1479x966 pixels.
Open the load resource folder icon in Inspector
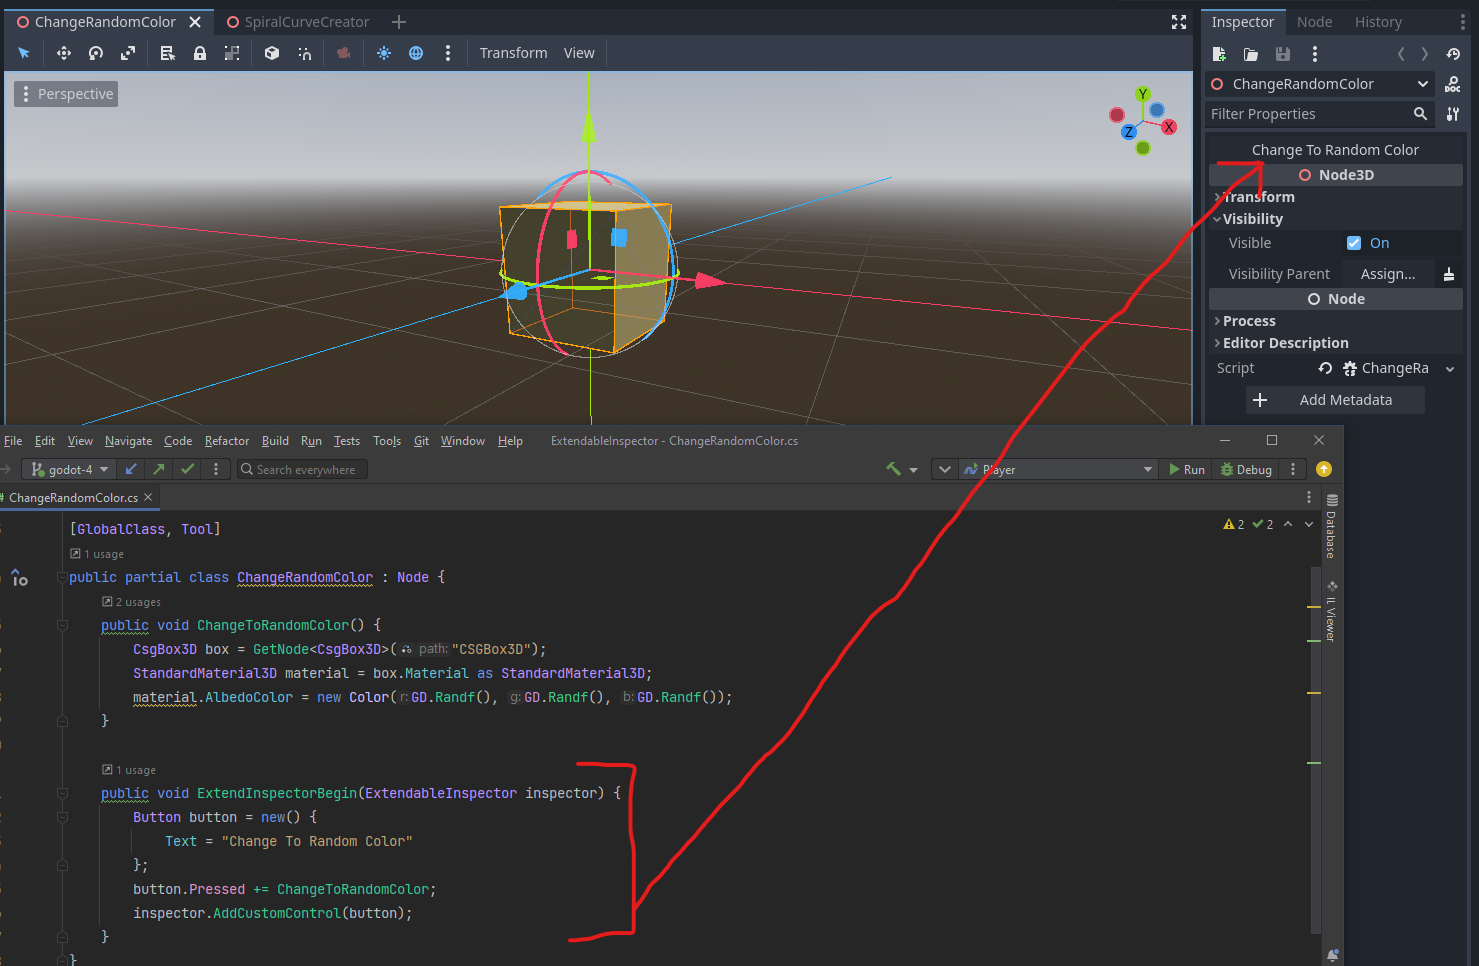(x=1251, y=54)
